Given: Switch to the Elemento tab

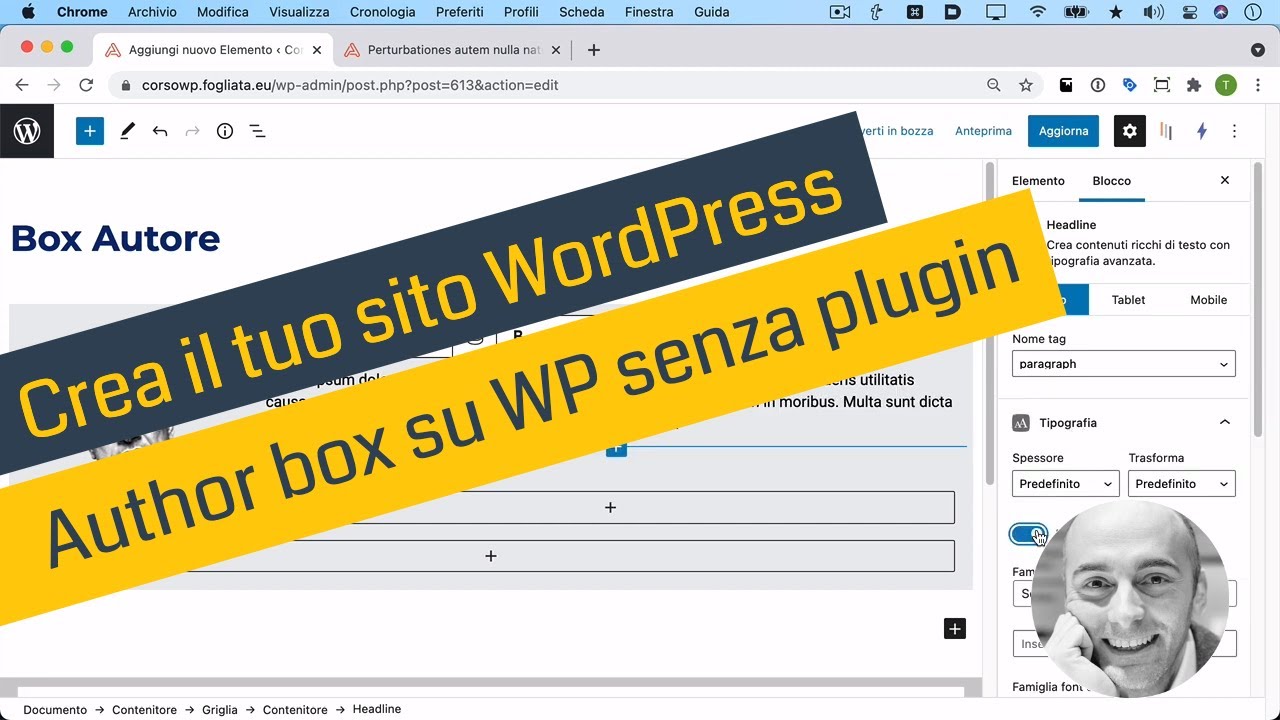Looking at the screenshot, I should [1038, 181].
